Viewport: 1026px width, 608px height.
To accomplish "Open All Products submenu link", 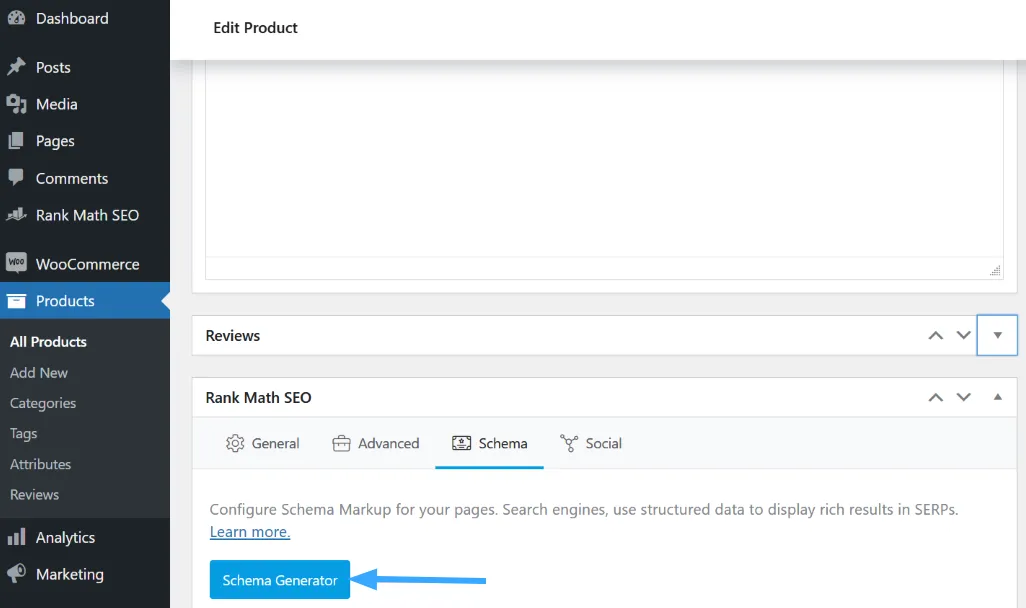I will [x=48, y=342].
